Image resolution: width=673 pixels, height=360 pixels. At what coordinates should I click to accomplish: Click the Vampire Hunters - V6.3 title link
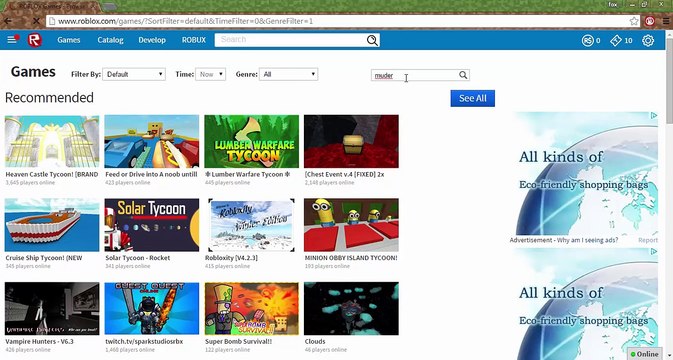[39, 342]
